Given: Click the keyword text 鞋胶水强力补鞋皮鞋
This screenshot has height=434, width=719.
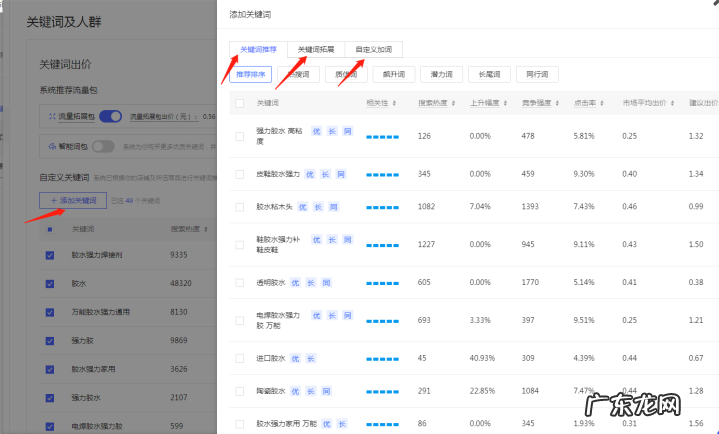Looking at the screenshot, I should point(278,245).
